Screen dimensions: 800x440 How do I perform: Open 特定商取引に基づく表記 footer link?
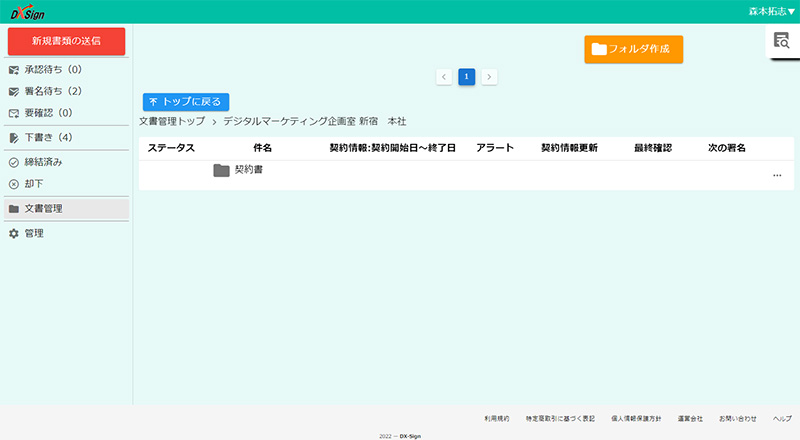560,419
